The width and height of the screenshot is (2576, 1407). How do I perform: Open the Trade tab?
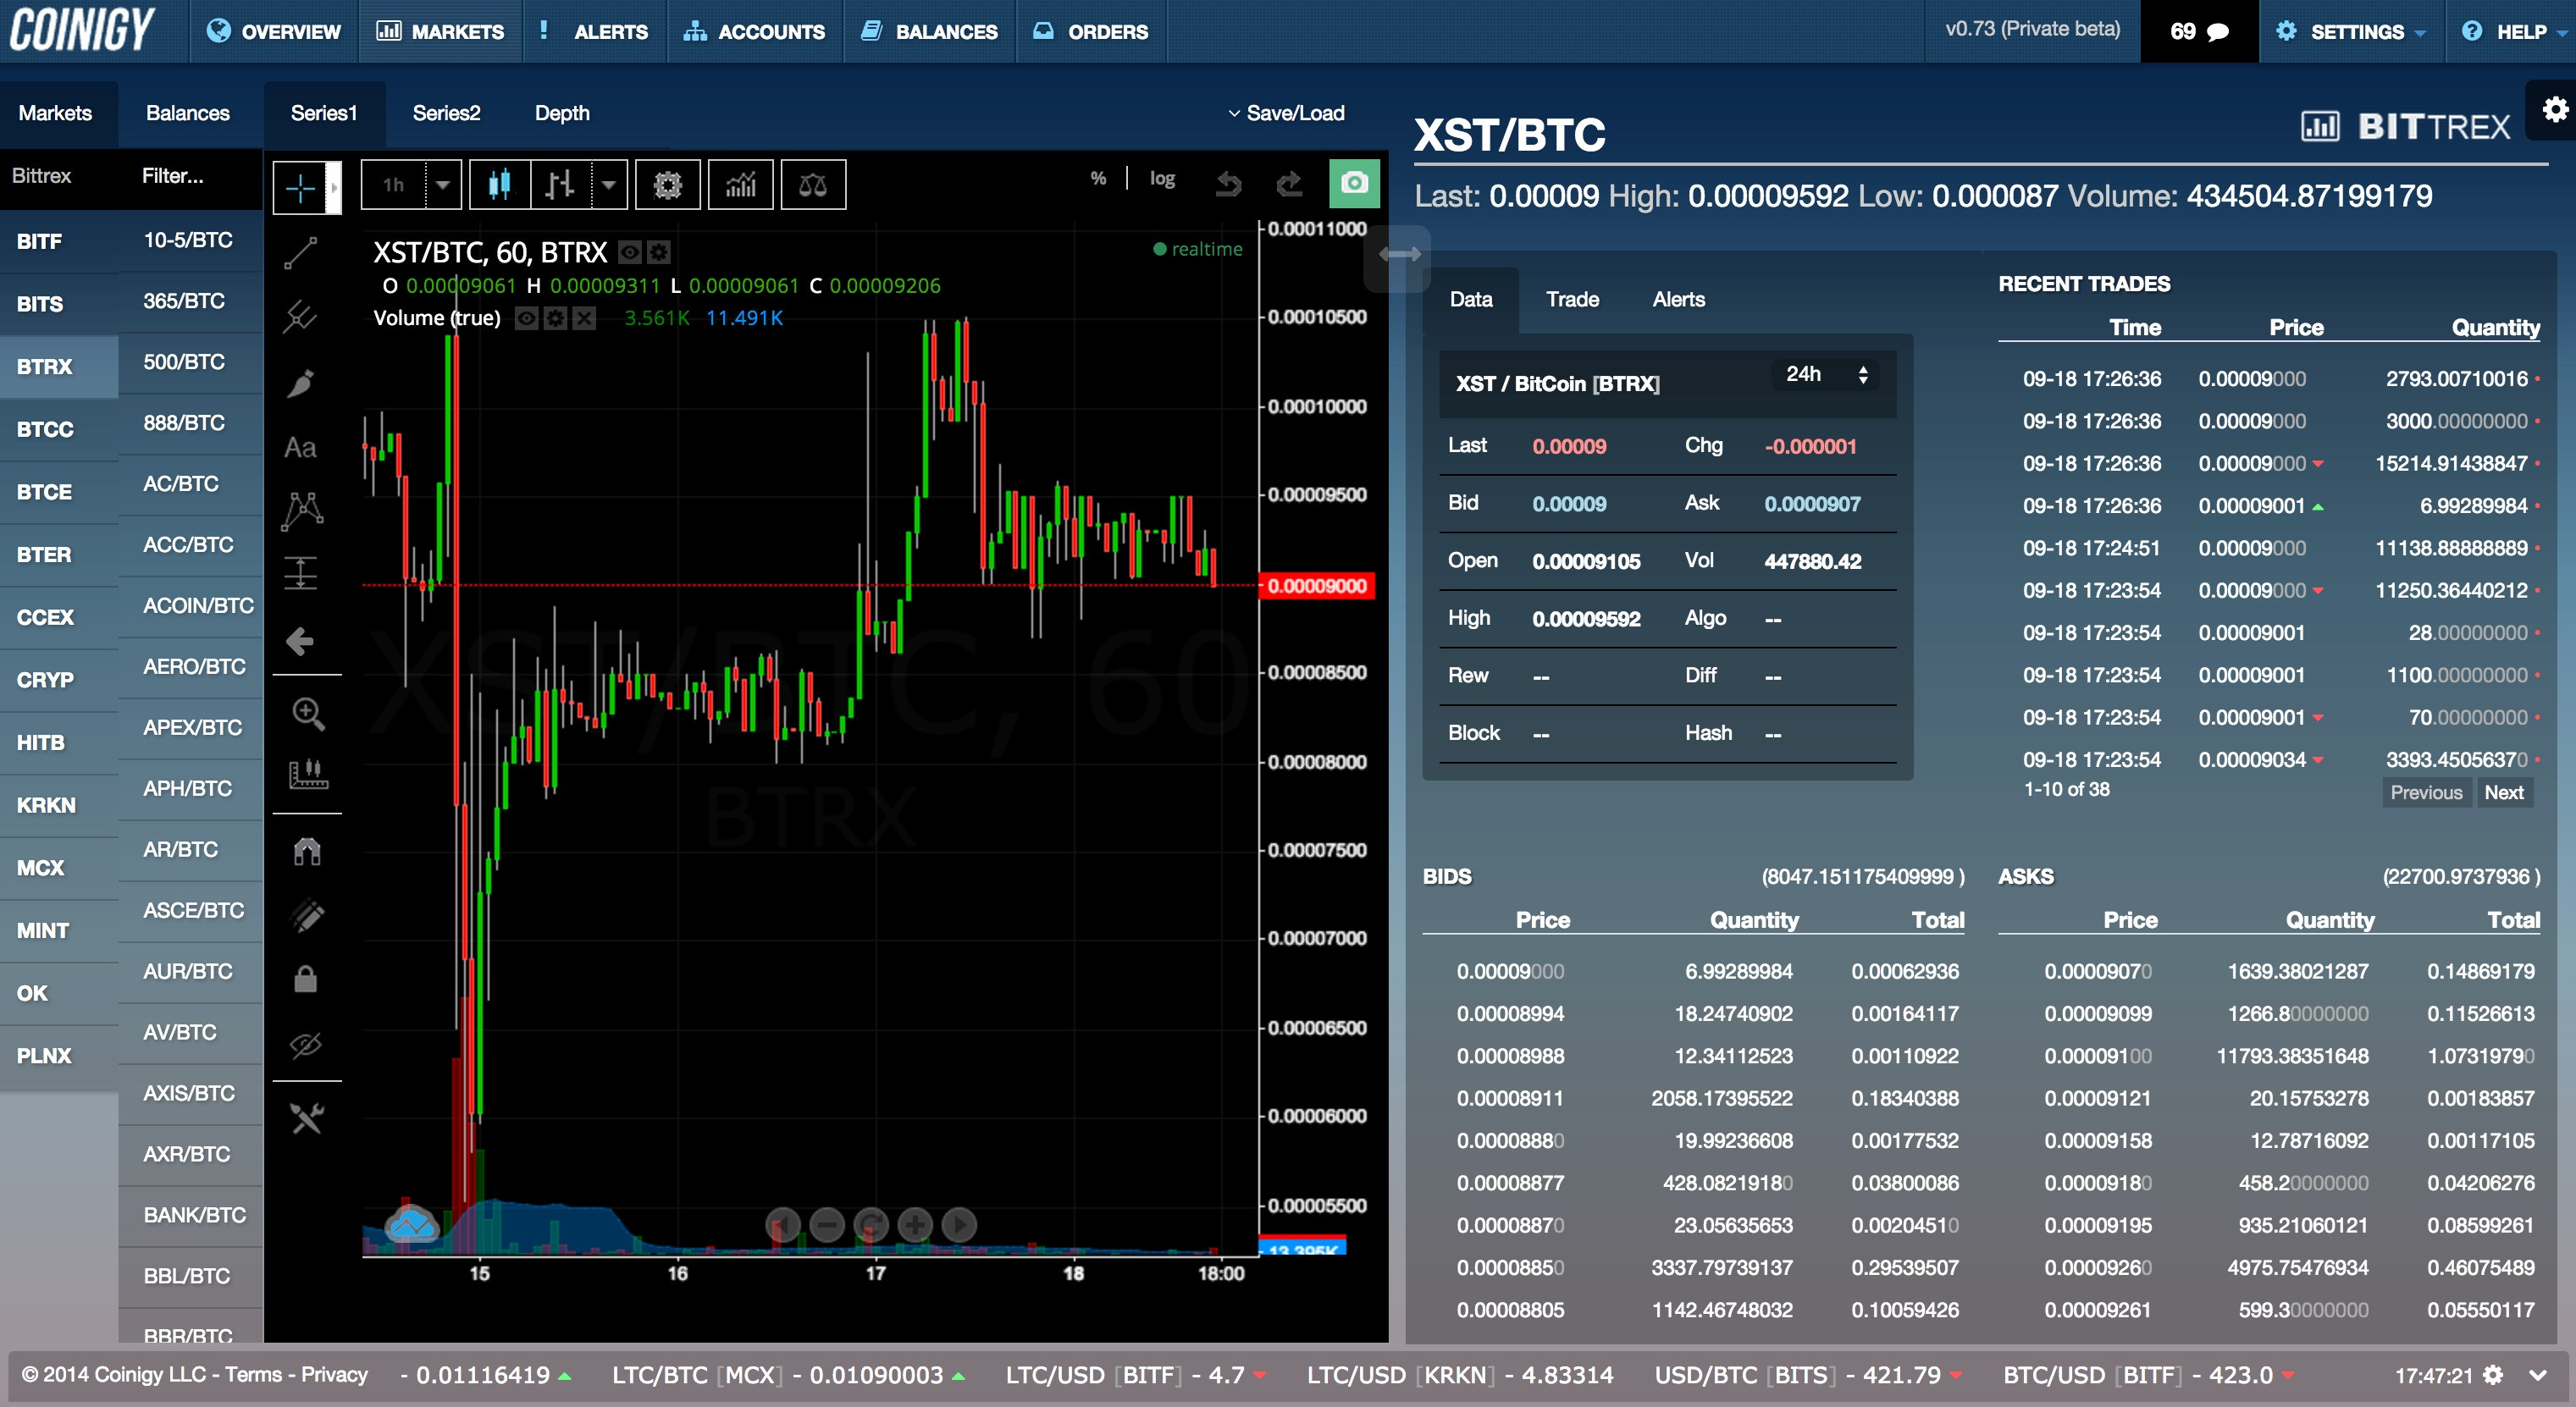coord(1572,299)
